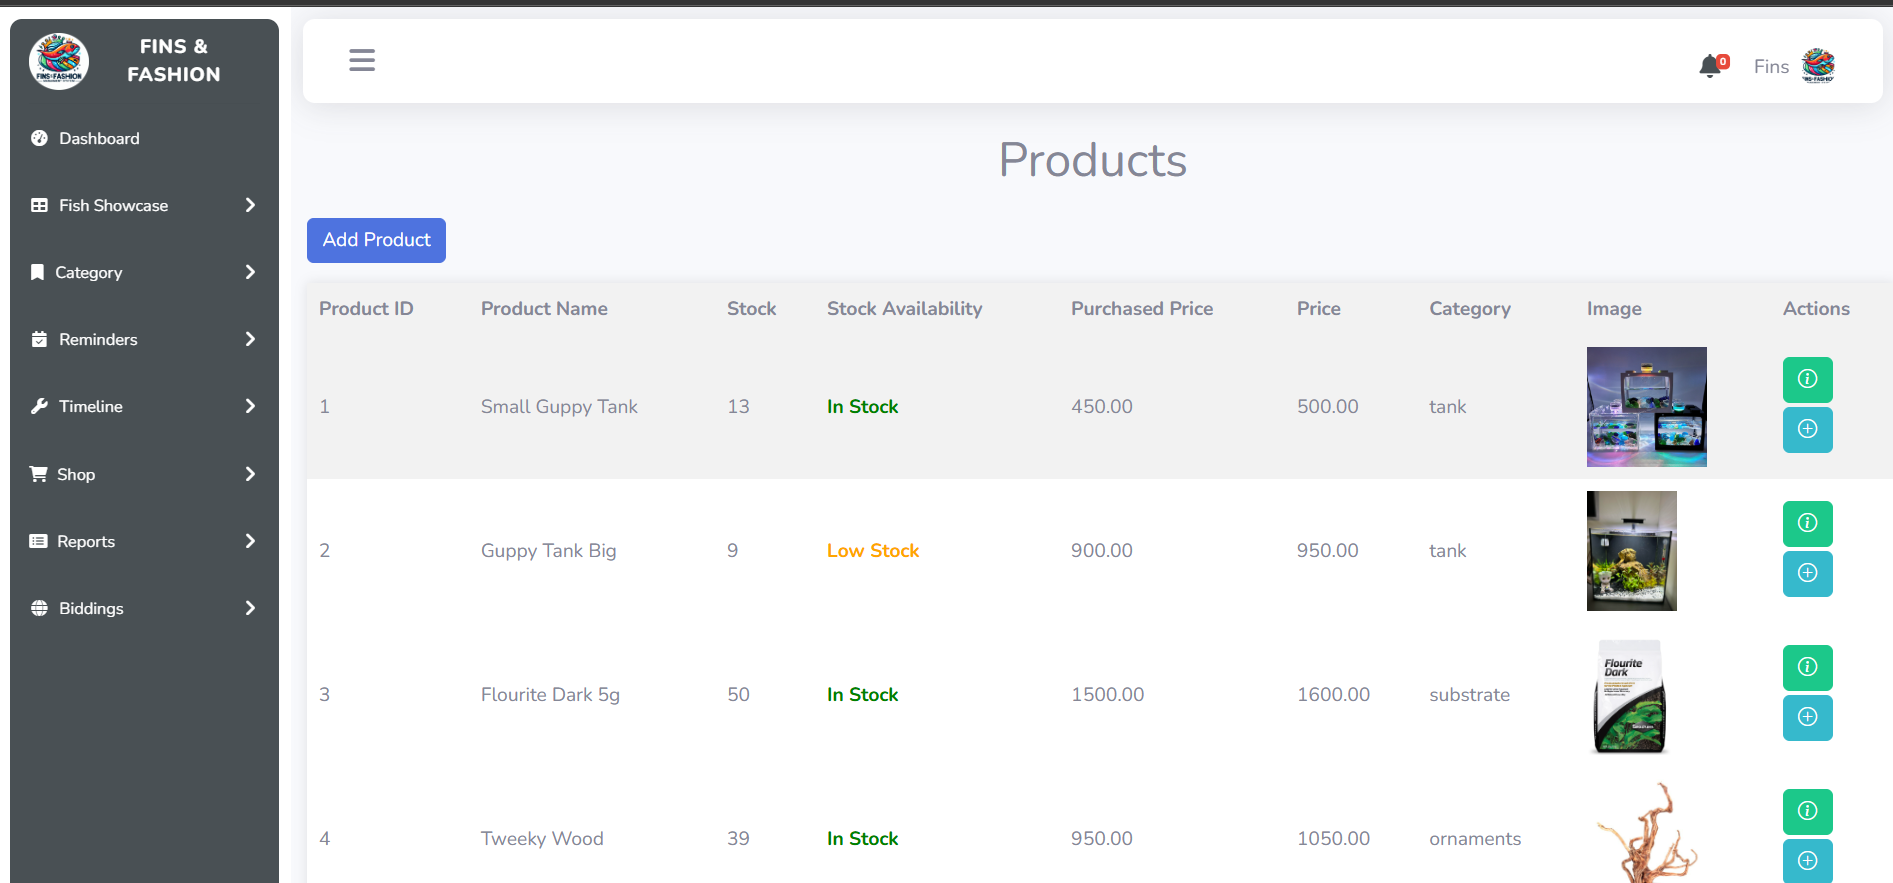Open the Biddings sidebar item
The width and height of the screenshot is (1893, 883).
(91, 608)
